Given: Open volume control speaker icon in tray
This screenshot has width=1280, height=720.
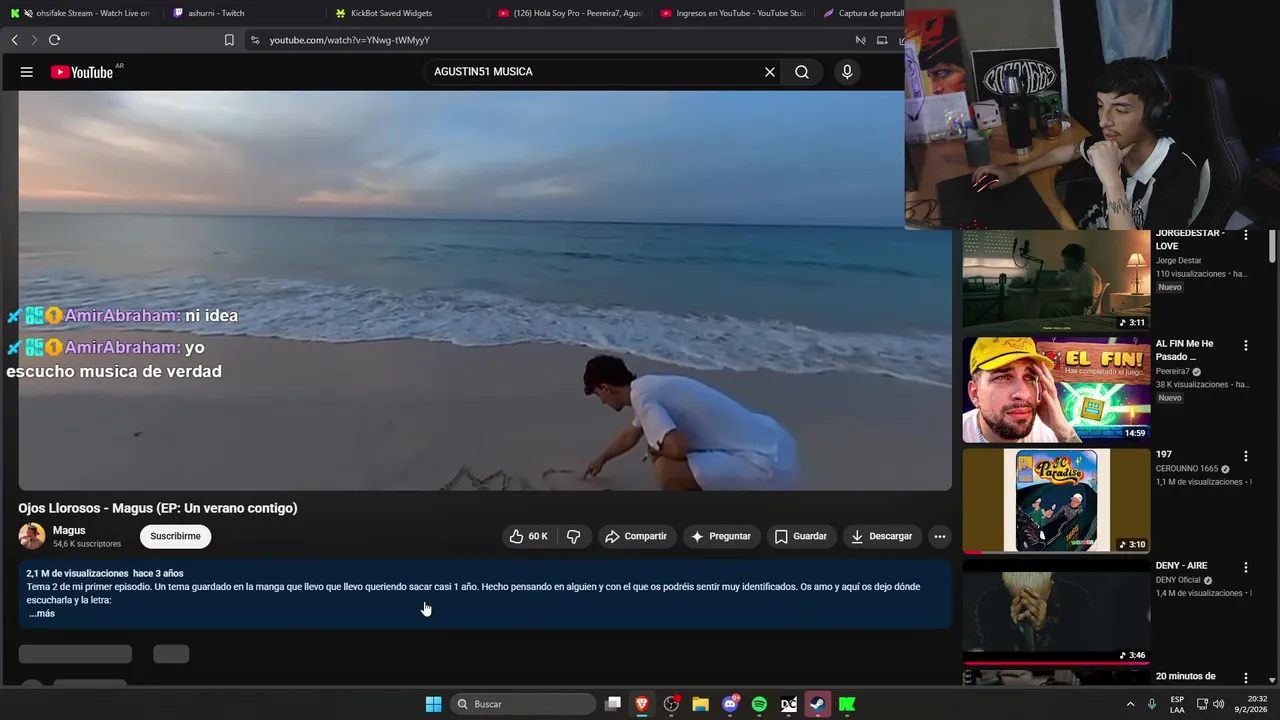Looking at the screenshot, I should 1218,704.
